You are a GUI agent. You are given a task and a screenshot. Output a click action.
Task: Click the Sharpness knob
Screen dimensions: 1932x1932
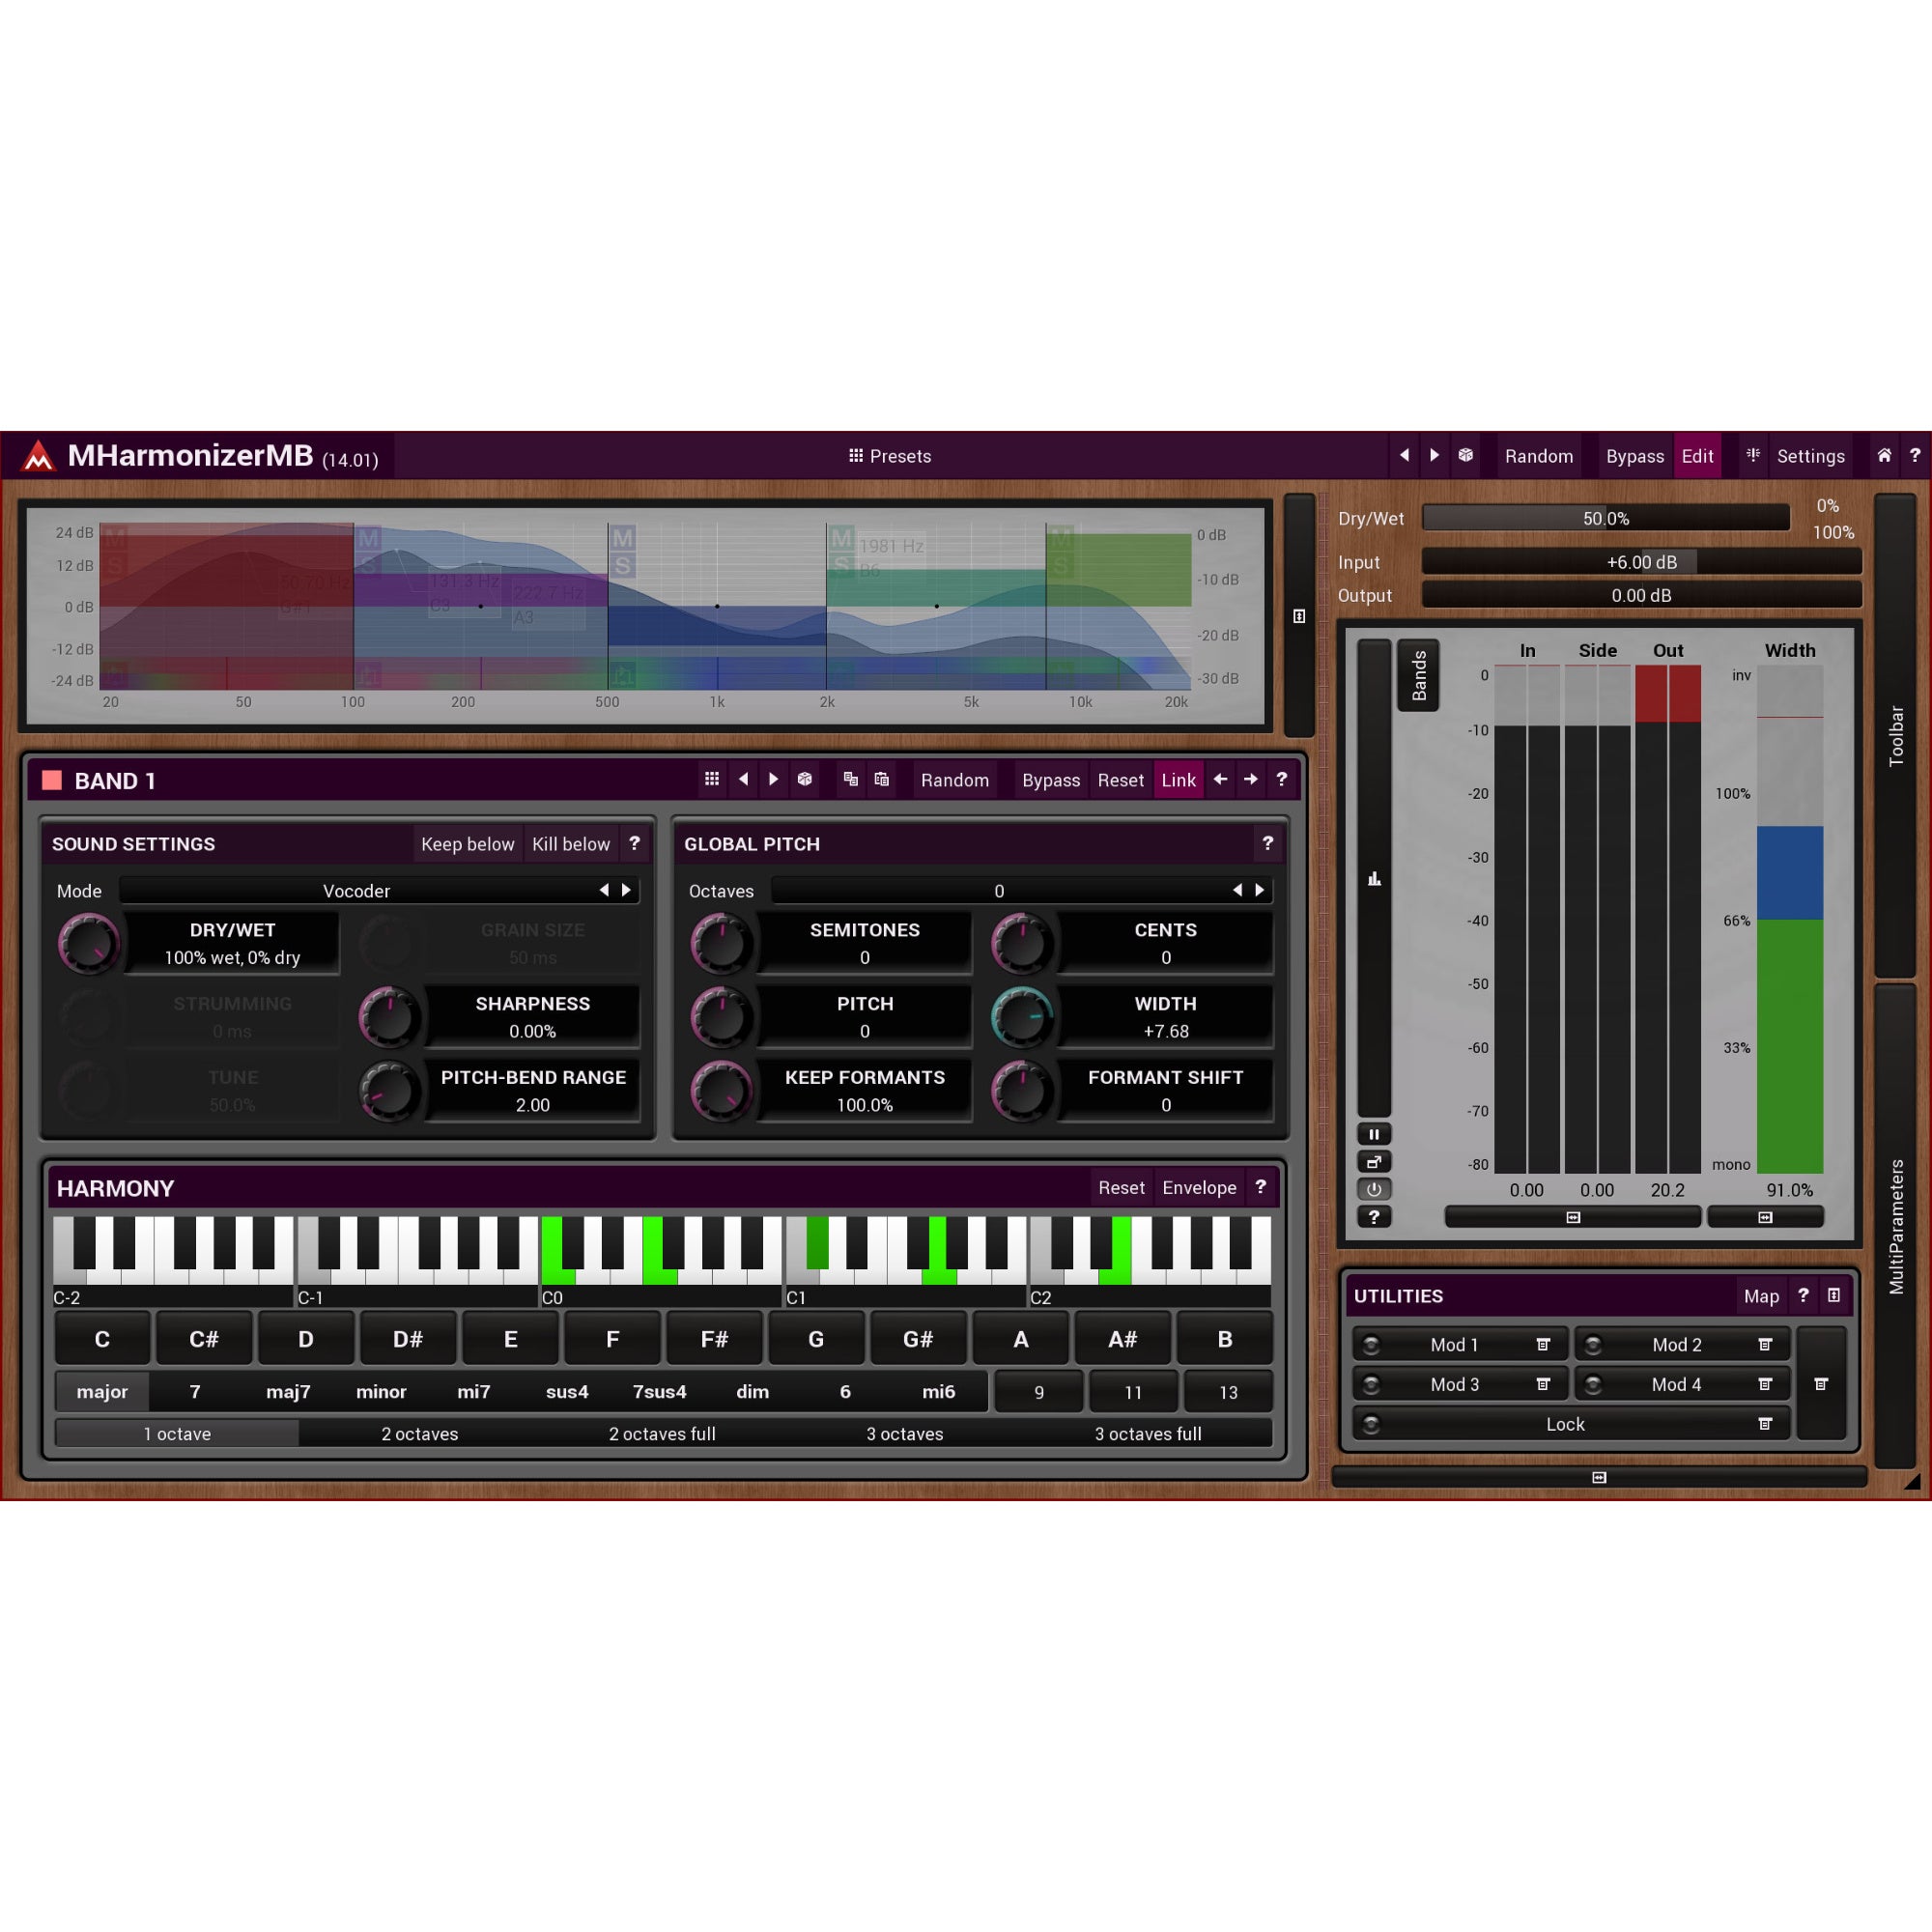tap(389, 1017)
